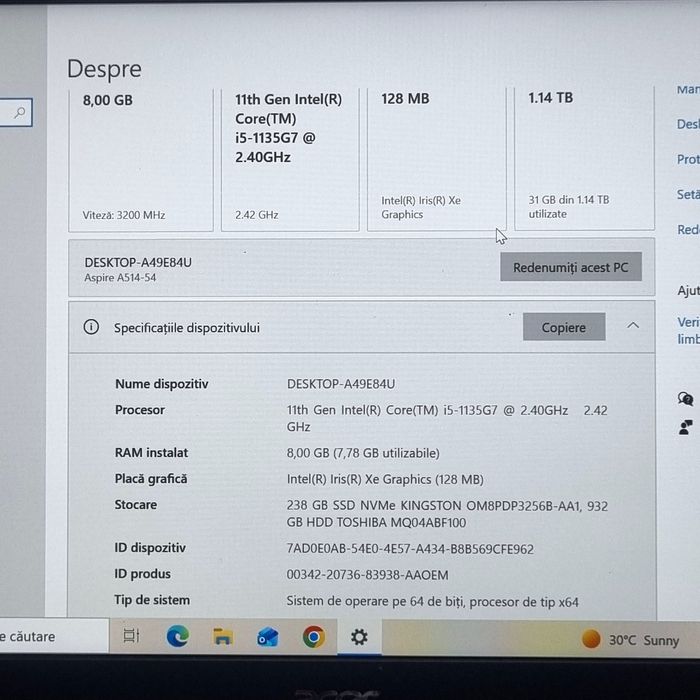Click the search magnifier icon in sidebar
Image resolution: width=700 pixels, height=700 pixels.
(x=19, y=112)
